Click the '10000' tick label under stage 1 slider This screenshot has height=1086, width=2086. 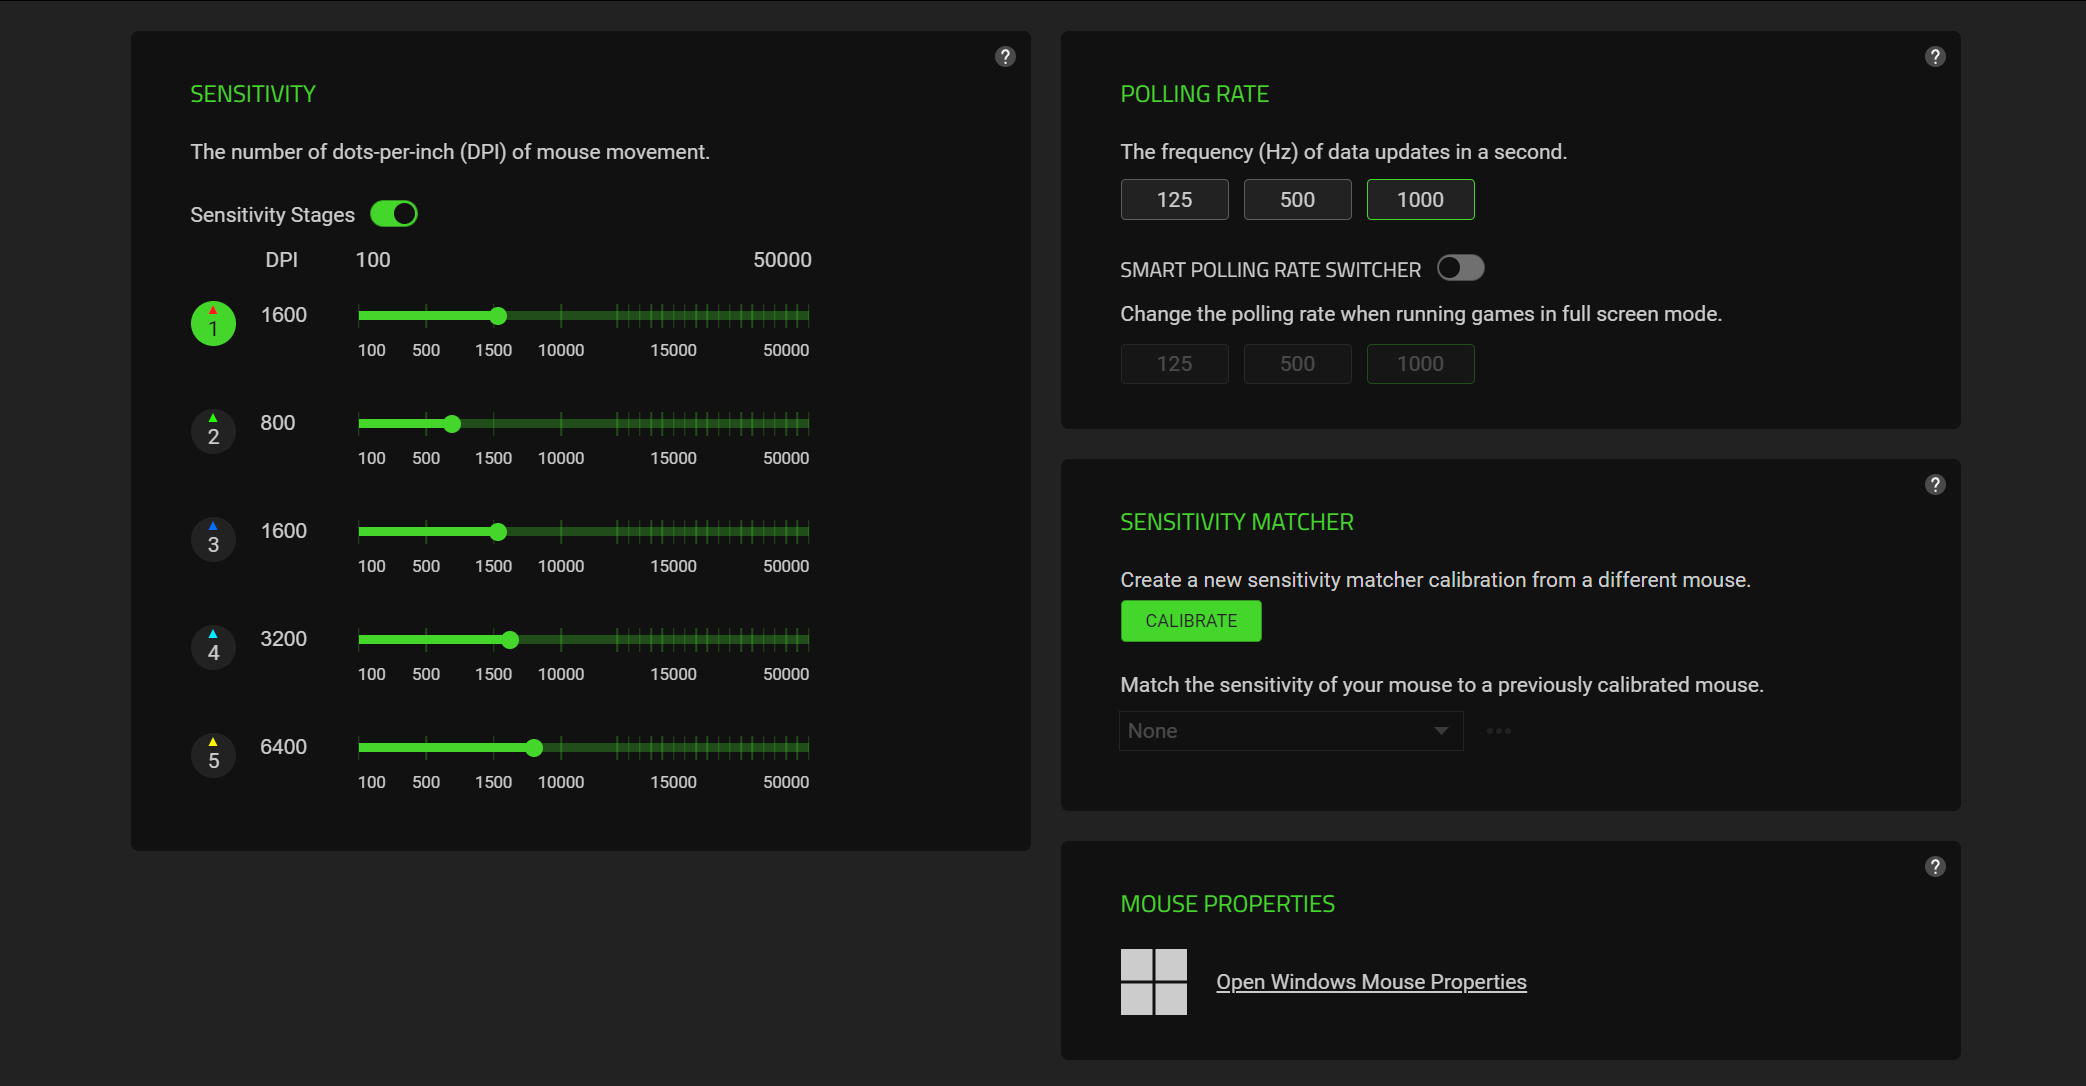[561, 350]
